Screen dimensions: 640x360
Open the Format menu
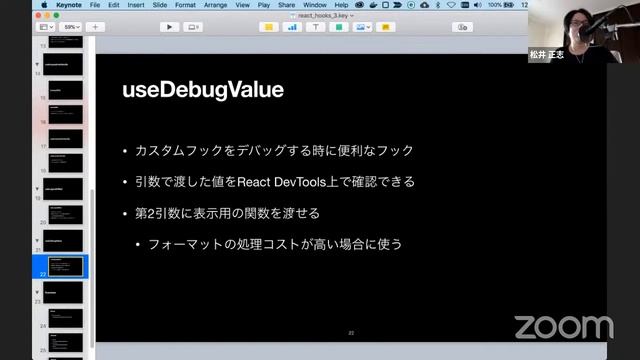coord(185,5)
